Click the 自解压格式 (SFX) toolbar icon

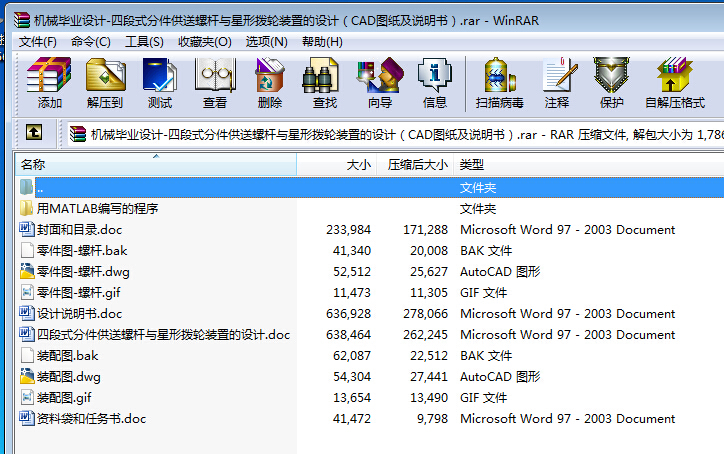(x=675, y=74)
